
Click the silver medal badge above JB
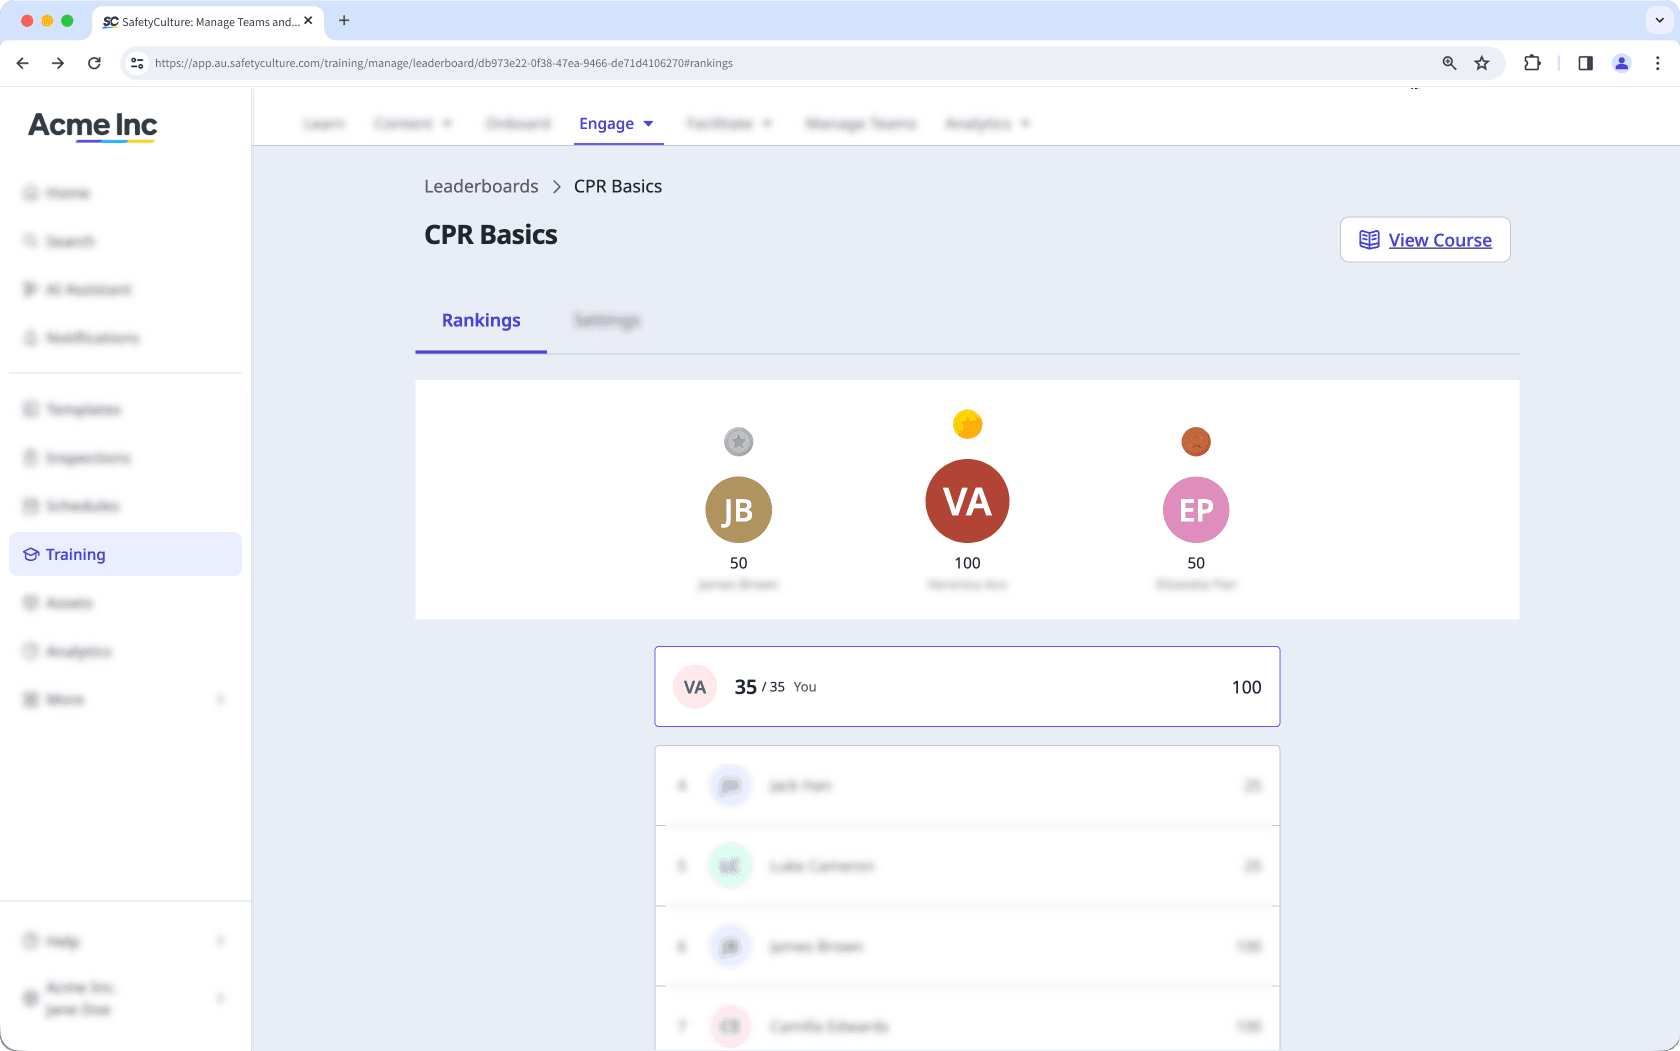tap(738, 442)
